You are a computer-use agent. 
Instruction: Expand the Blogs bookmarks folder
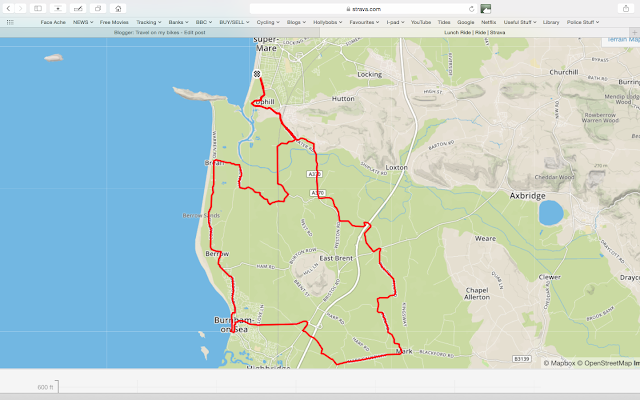point(296,22)
